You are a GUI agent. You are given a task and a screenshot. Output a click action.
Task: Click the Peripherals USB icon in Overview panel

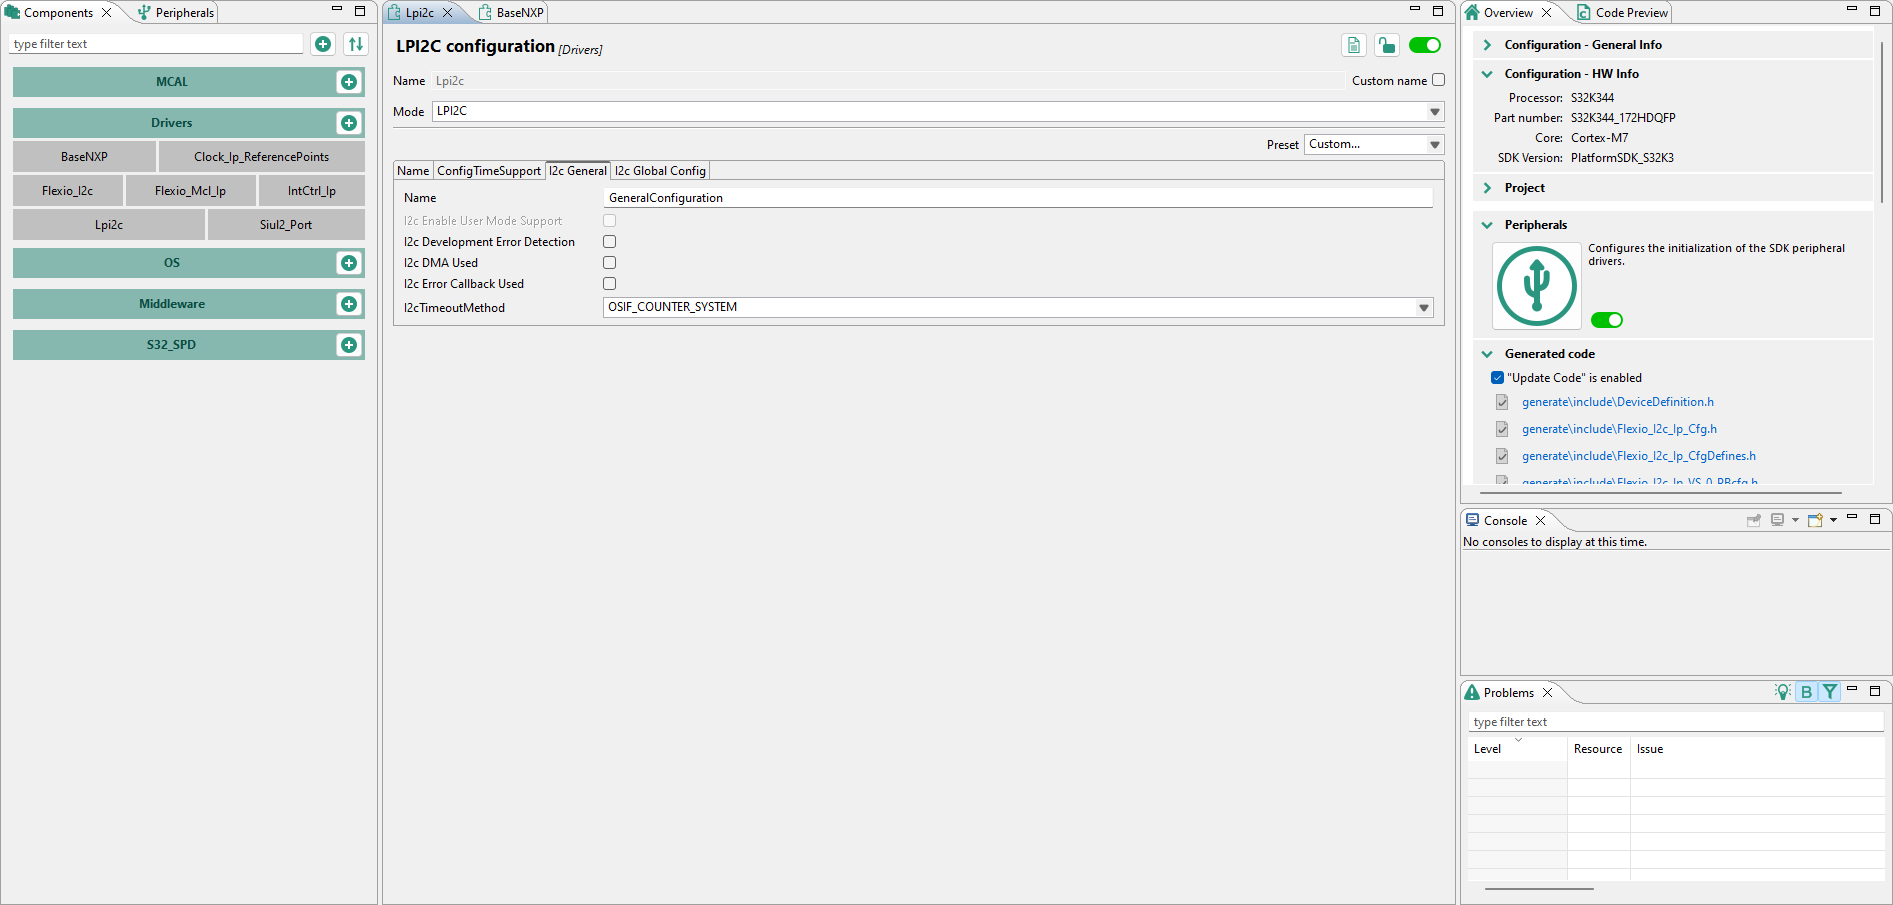point(1536,286)
